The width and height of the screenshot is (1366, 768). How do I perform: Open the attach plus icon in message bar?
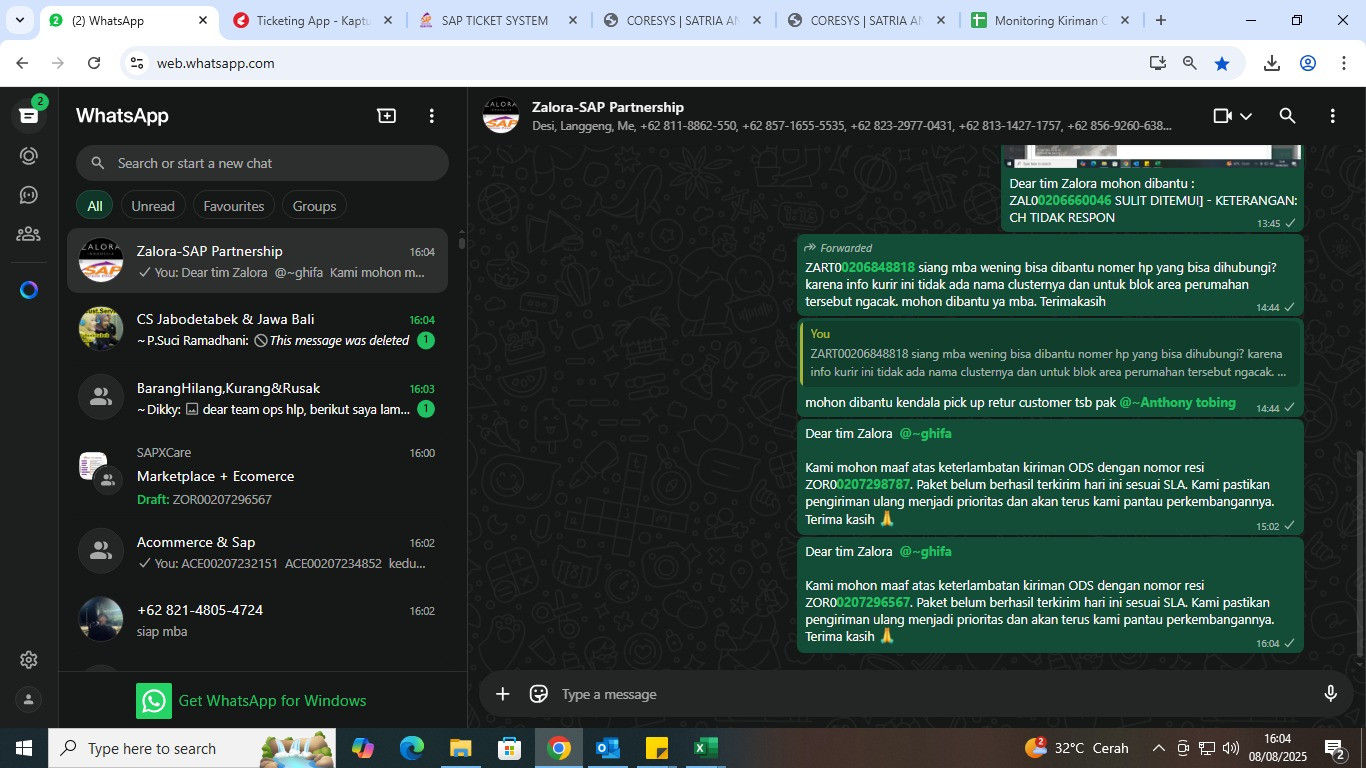(502, 694)
